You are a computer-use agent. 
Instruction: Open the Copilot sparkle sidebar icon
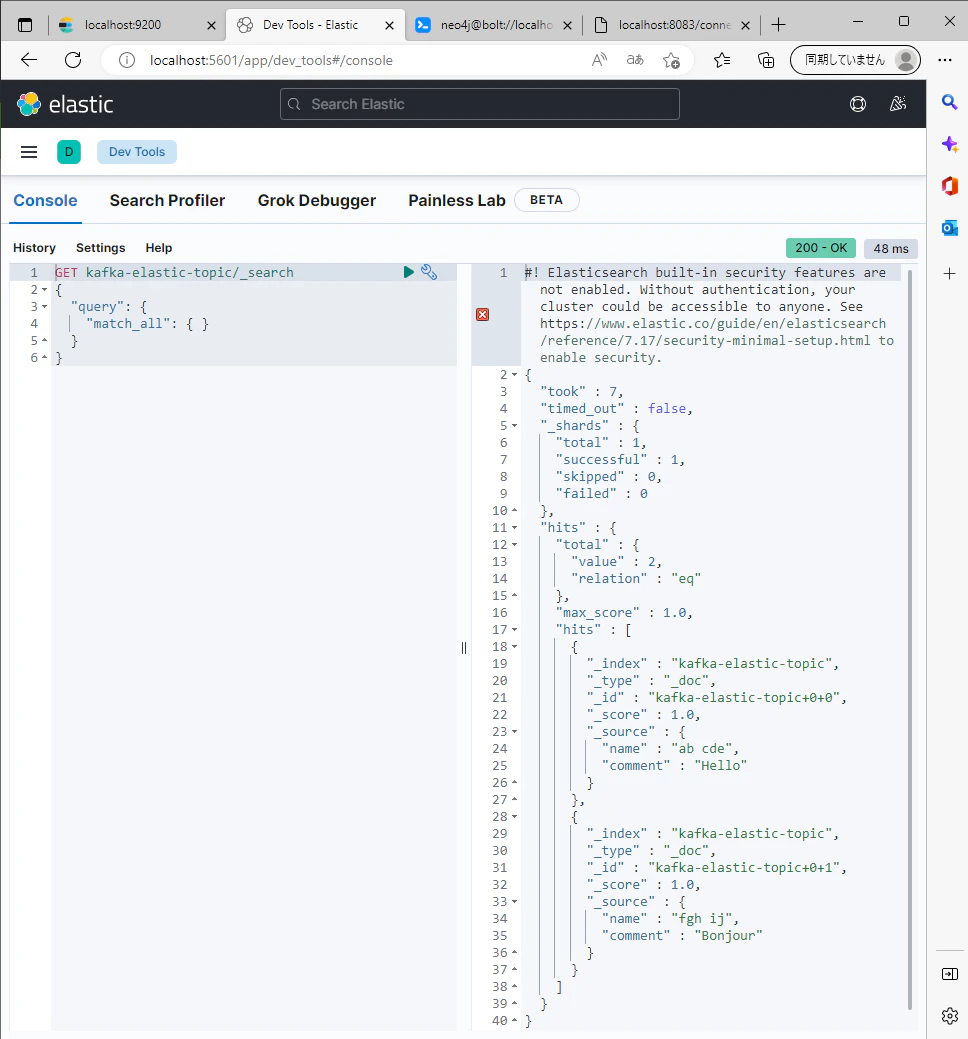point(949,144)
